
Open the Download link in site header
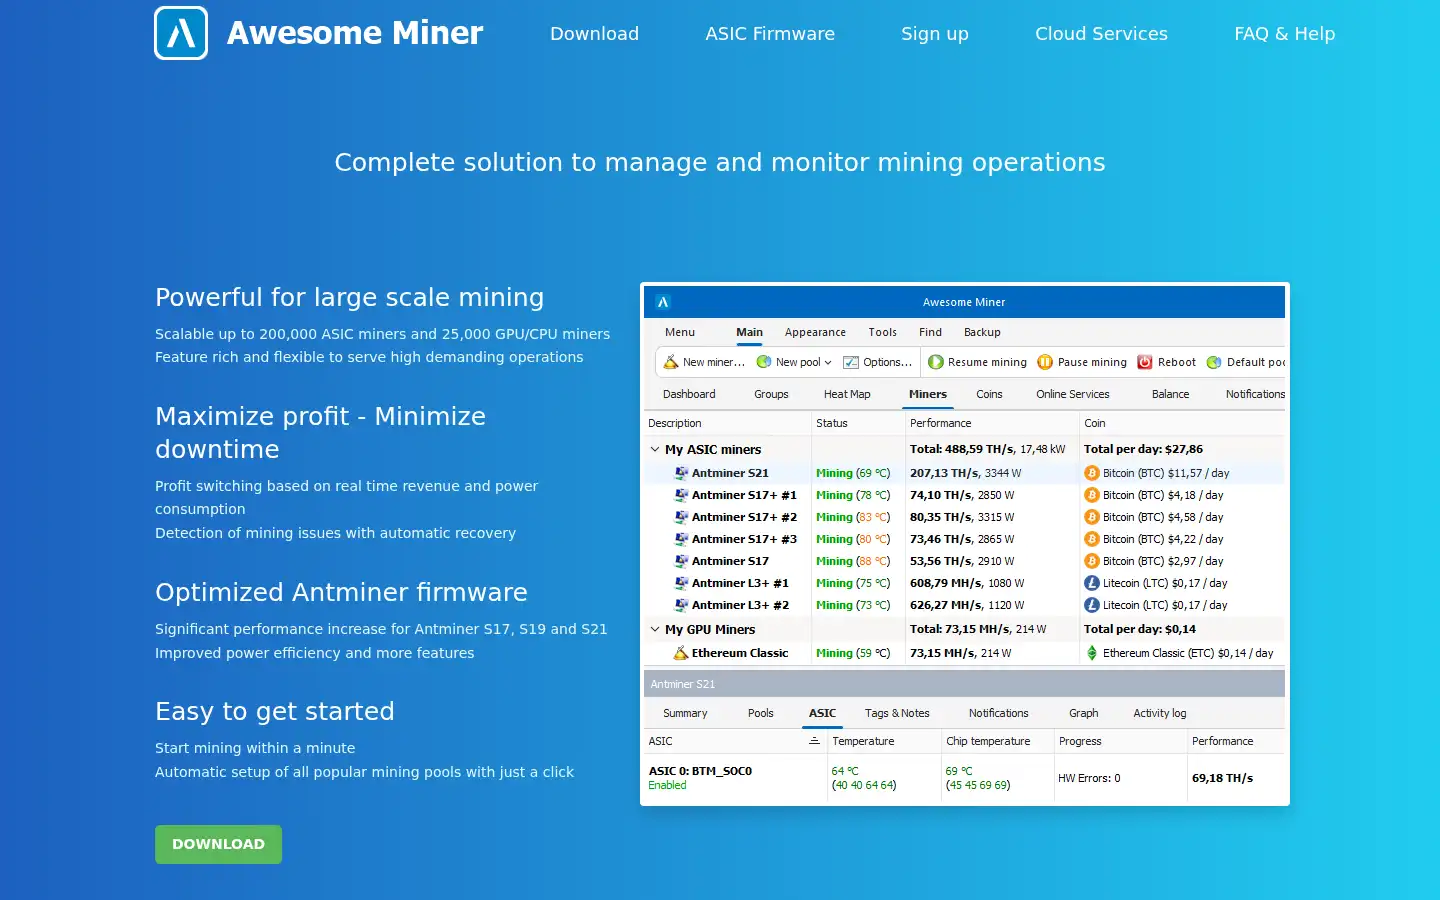594,33
